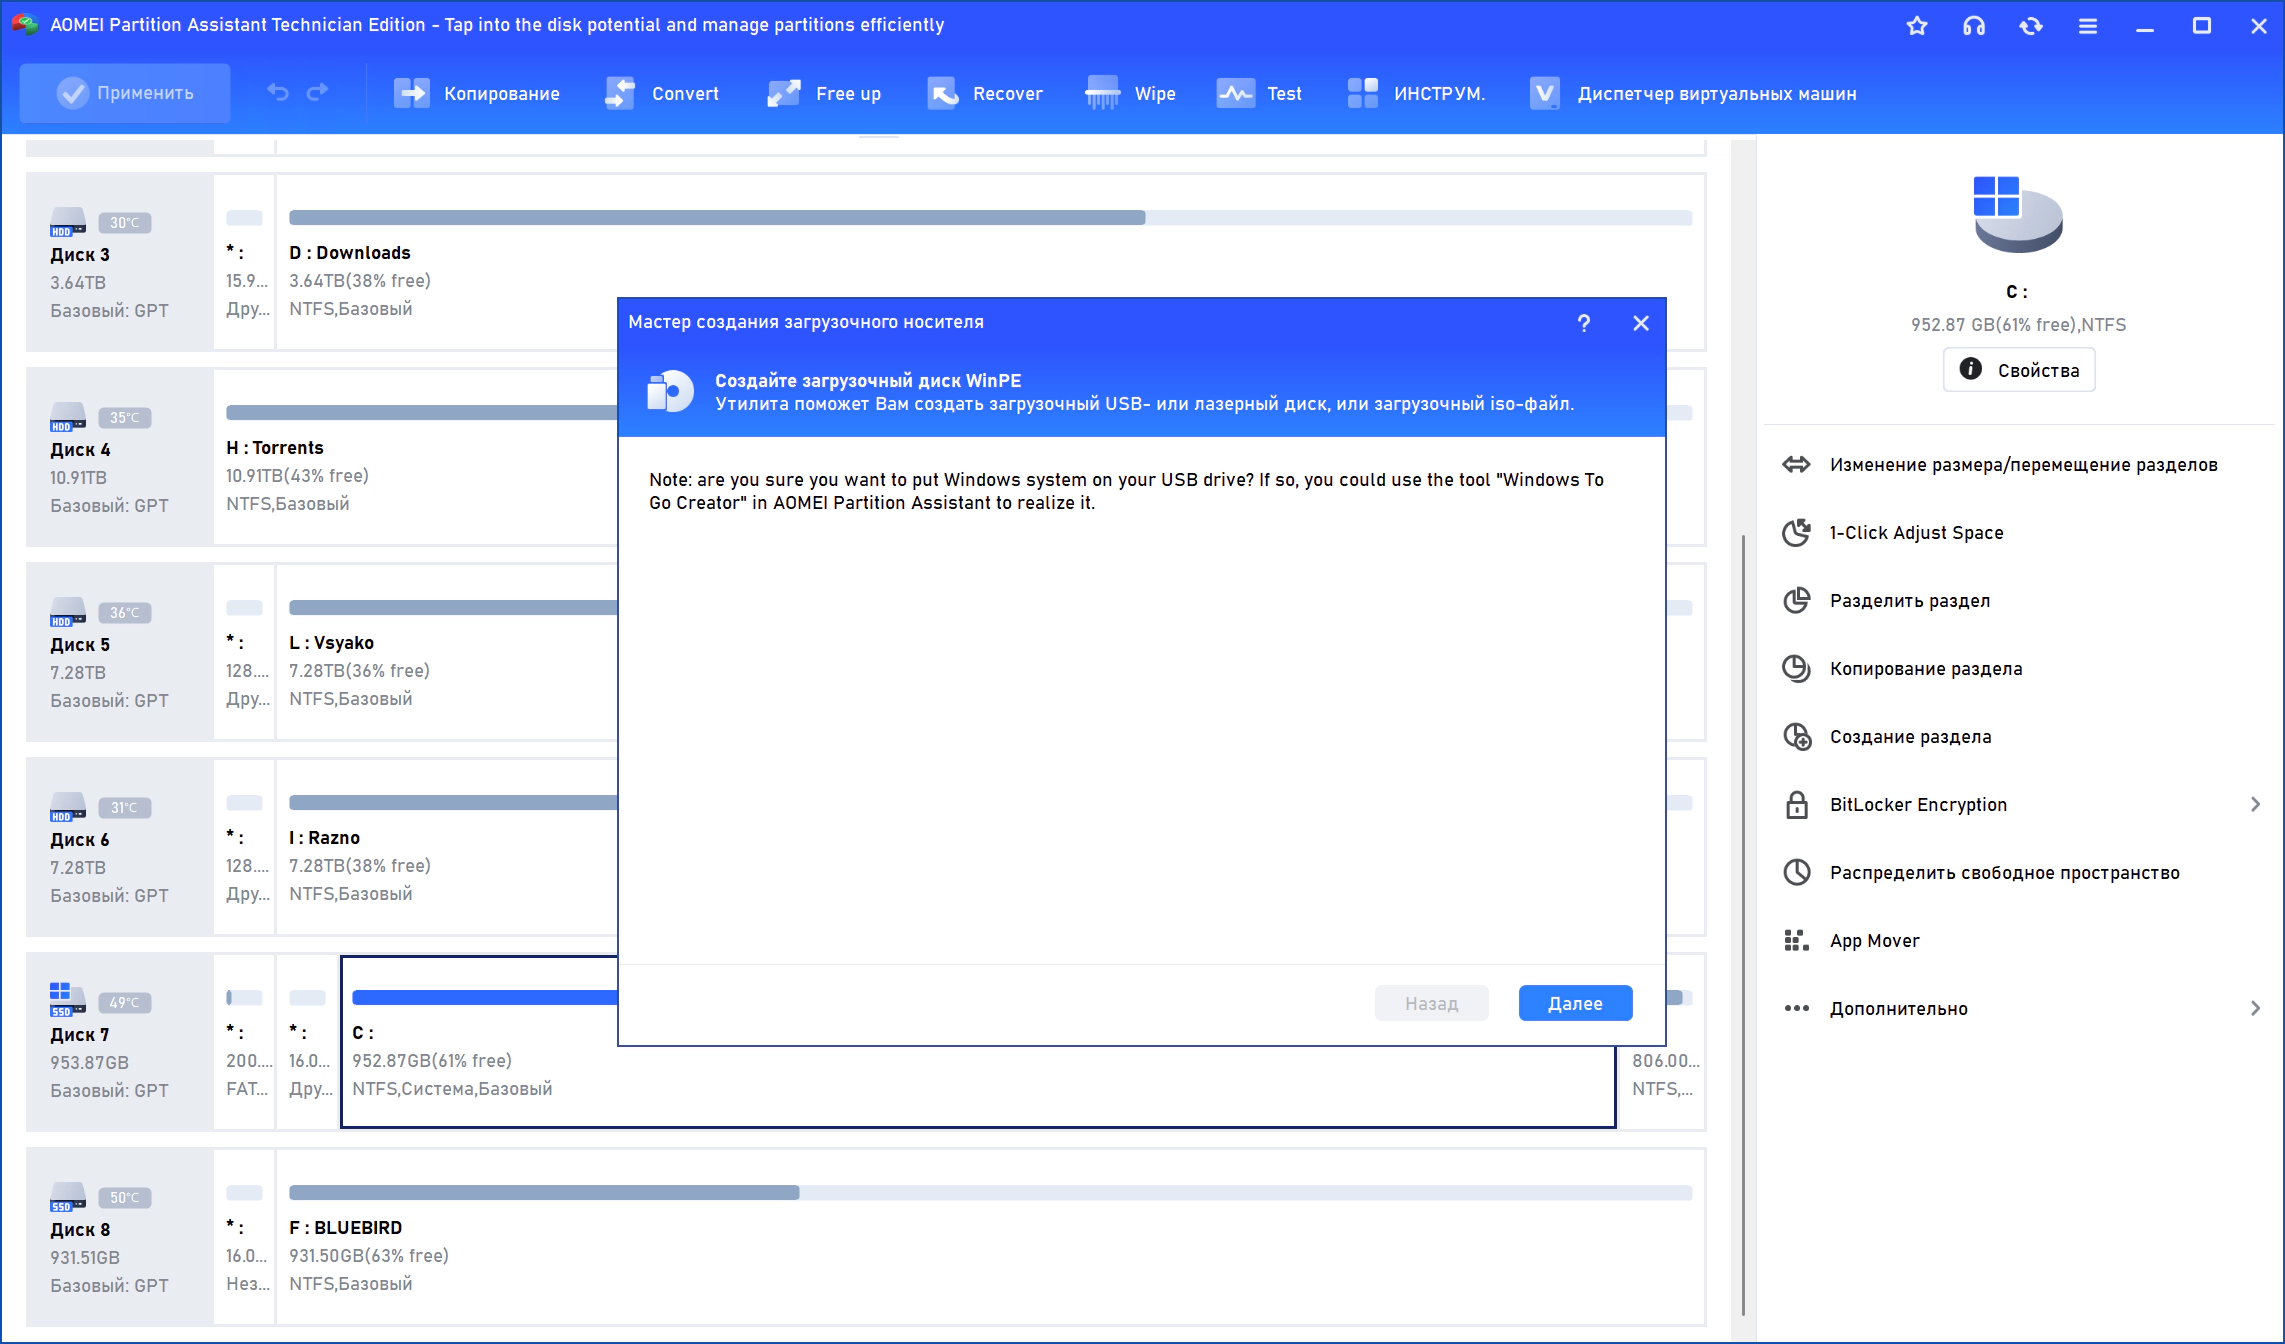Open the hamburger main menu
The image size is (2285, 1344).
tap(2088, 26)
